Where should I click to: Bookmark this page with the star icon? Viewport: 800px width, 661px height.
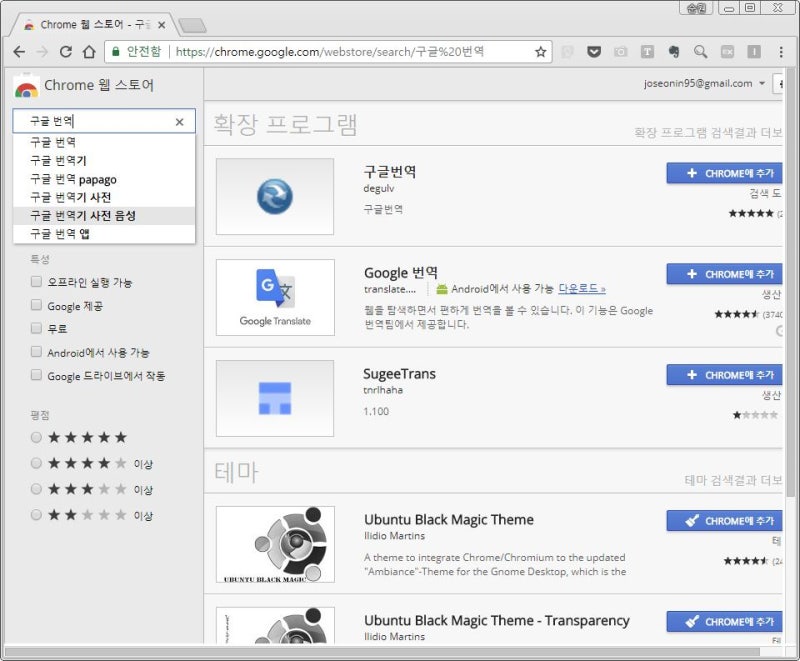click(x=540, y=52)
